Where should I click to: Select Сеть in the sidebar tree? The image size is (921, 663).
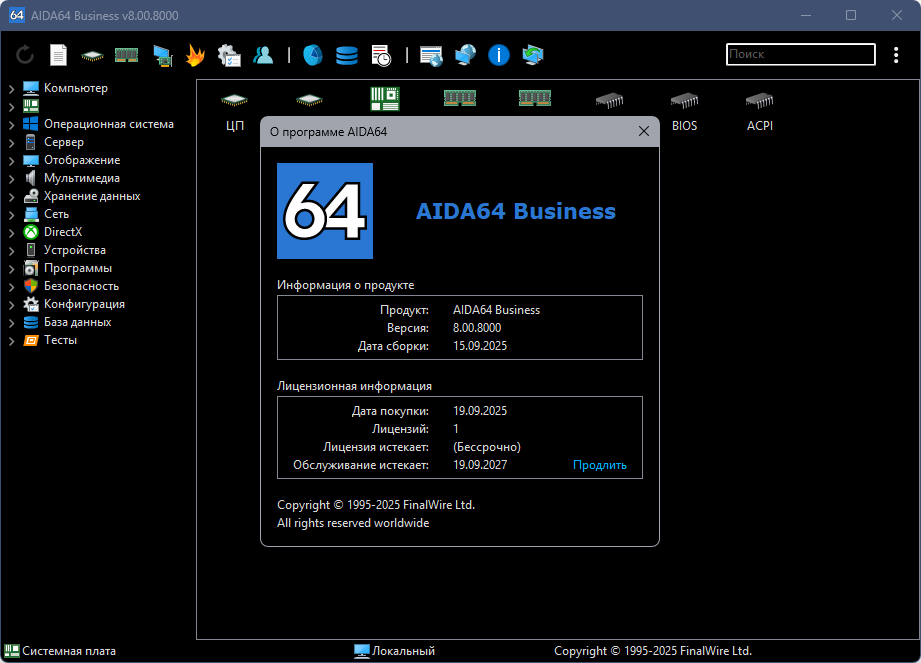tap(56, 214)
